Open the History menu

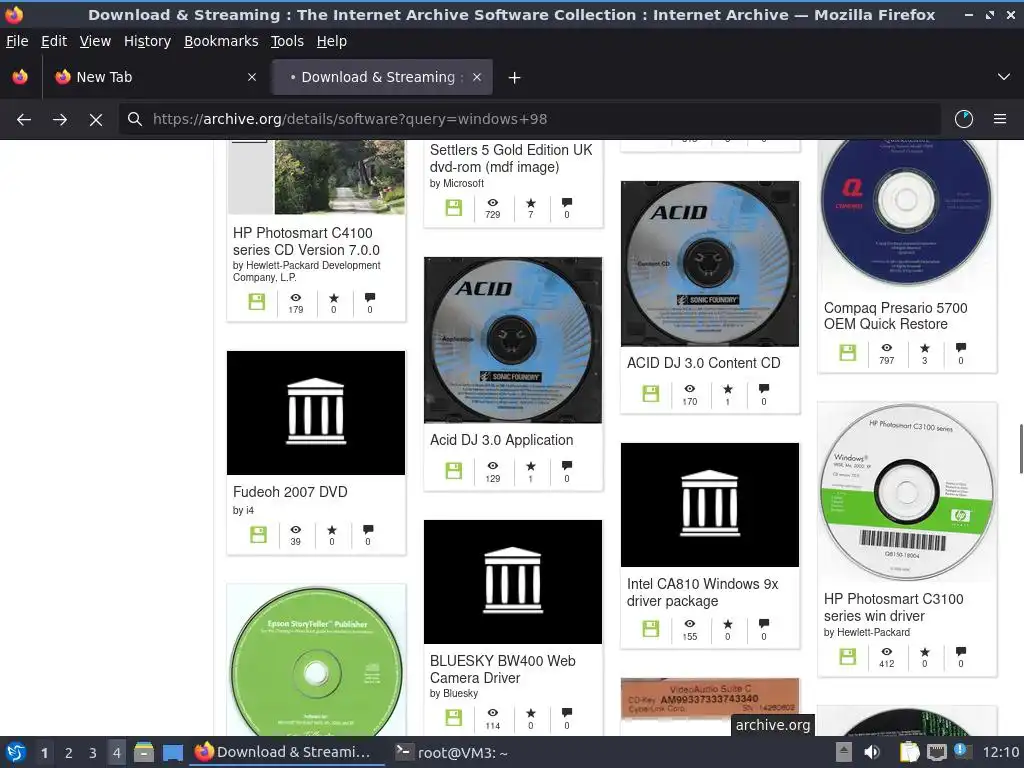pos(148,41)
